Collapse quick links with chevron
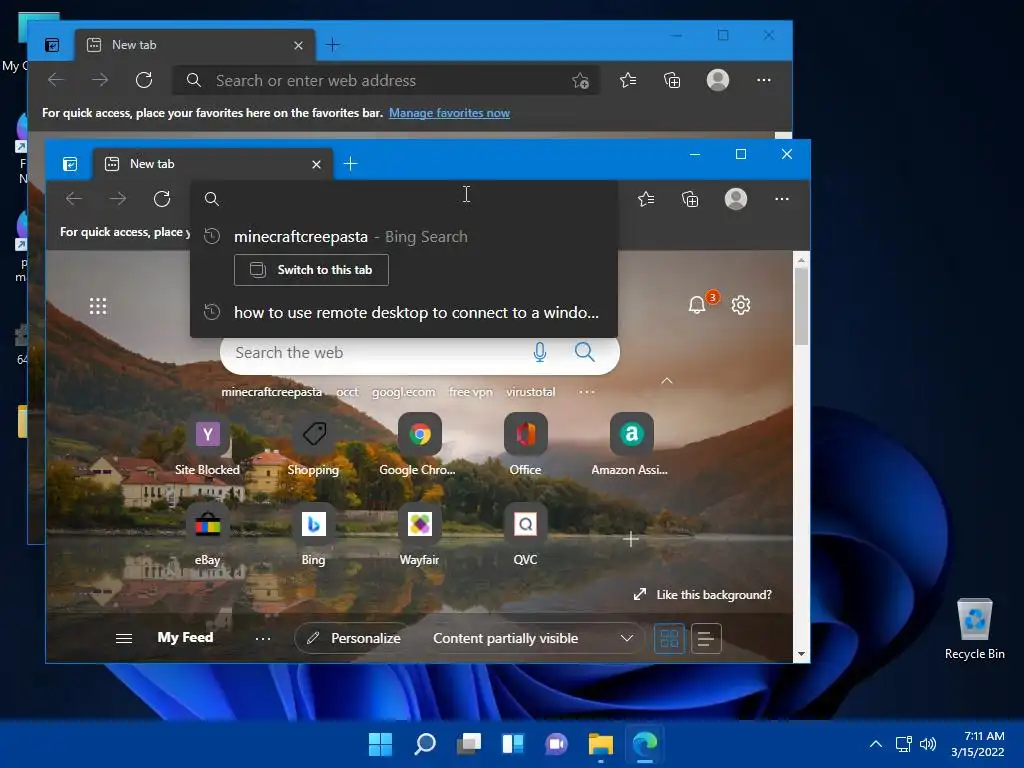The image size is (1024, 768). (667, 381)
